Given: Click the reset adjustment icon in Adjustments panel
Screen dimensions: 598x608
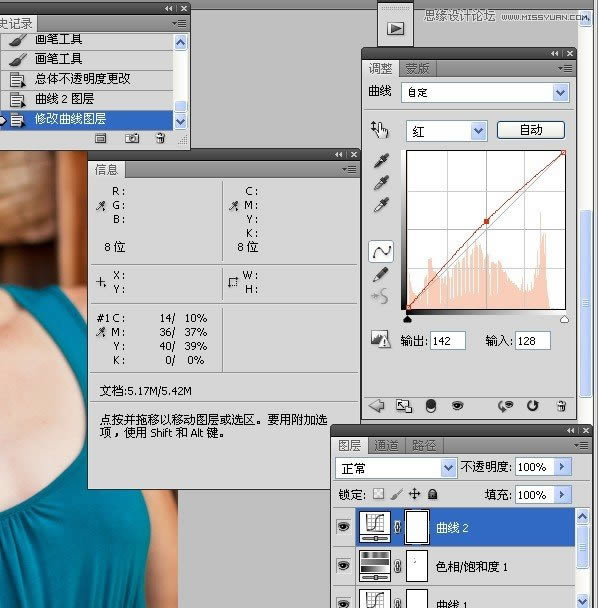Looking at the screenshot, I should [532, 406].
